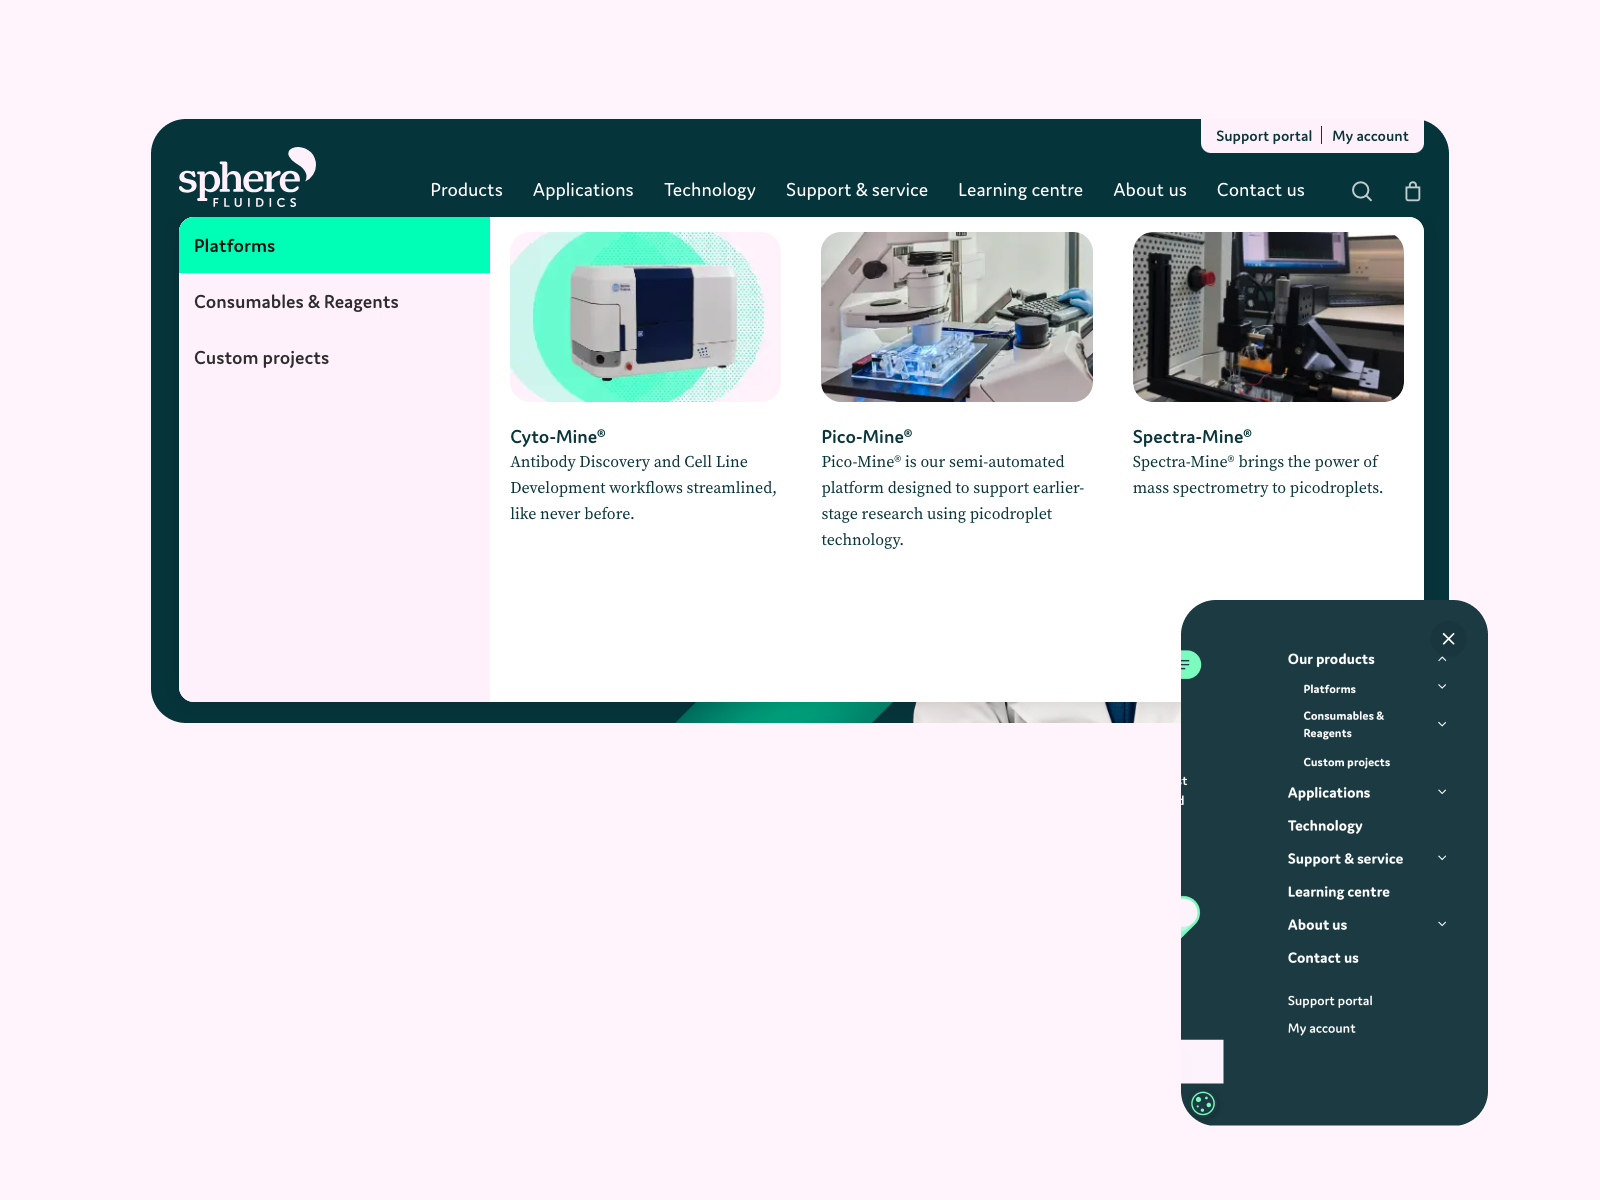The image size is (1600, 1200).
Task: Open the Cyto-Mine product image
Action: click(x=645, y=317)
